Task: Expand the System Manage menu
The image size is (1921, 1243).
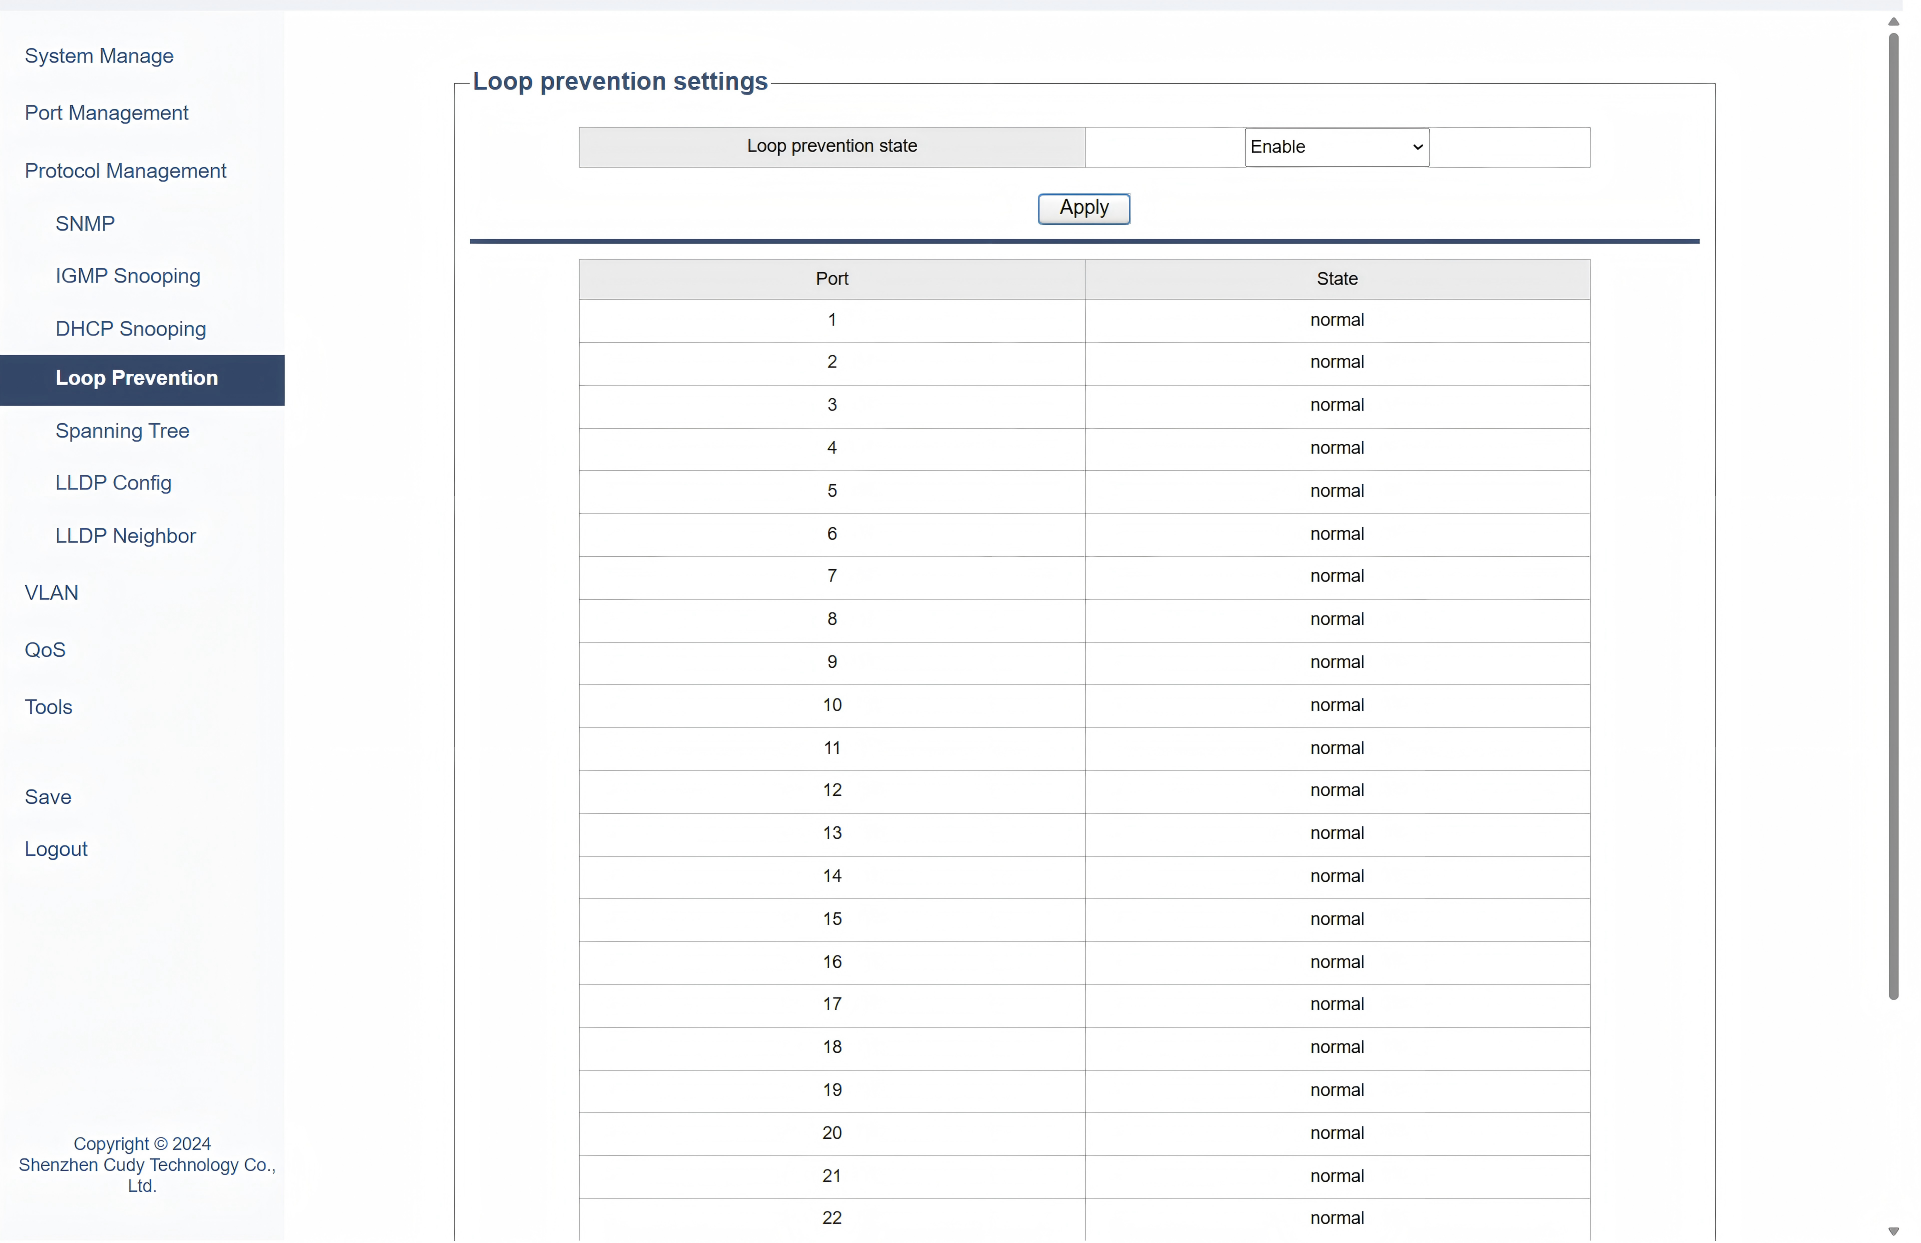Action: pos(99,56)
